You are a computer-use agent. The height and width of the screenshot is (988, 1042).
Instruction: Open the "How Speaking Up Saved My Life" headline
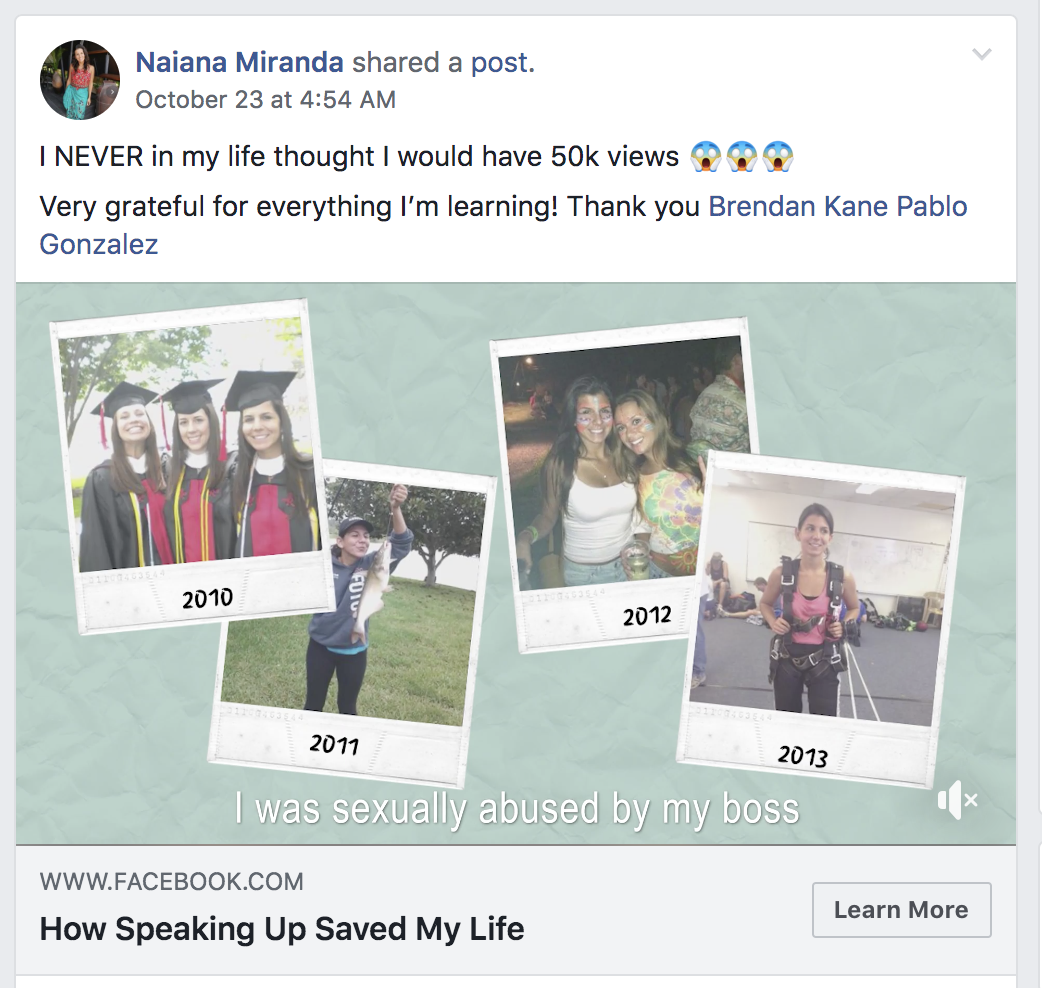(x=282, y=929)
